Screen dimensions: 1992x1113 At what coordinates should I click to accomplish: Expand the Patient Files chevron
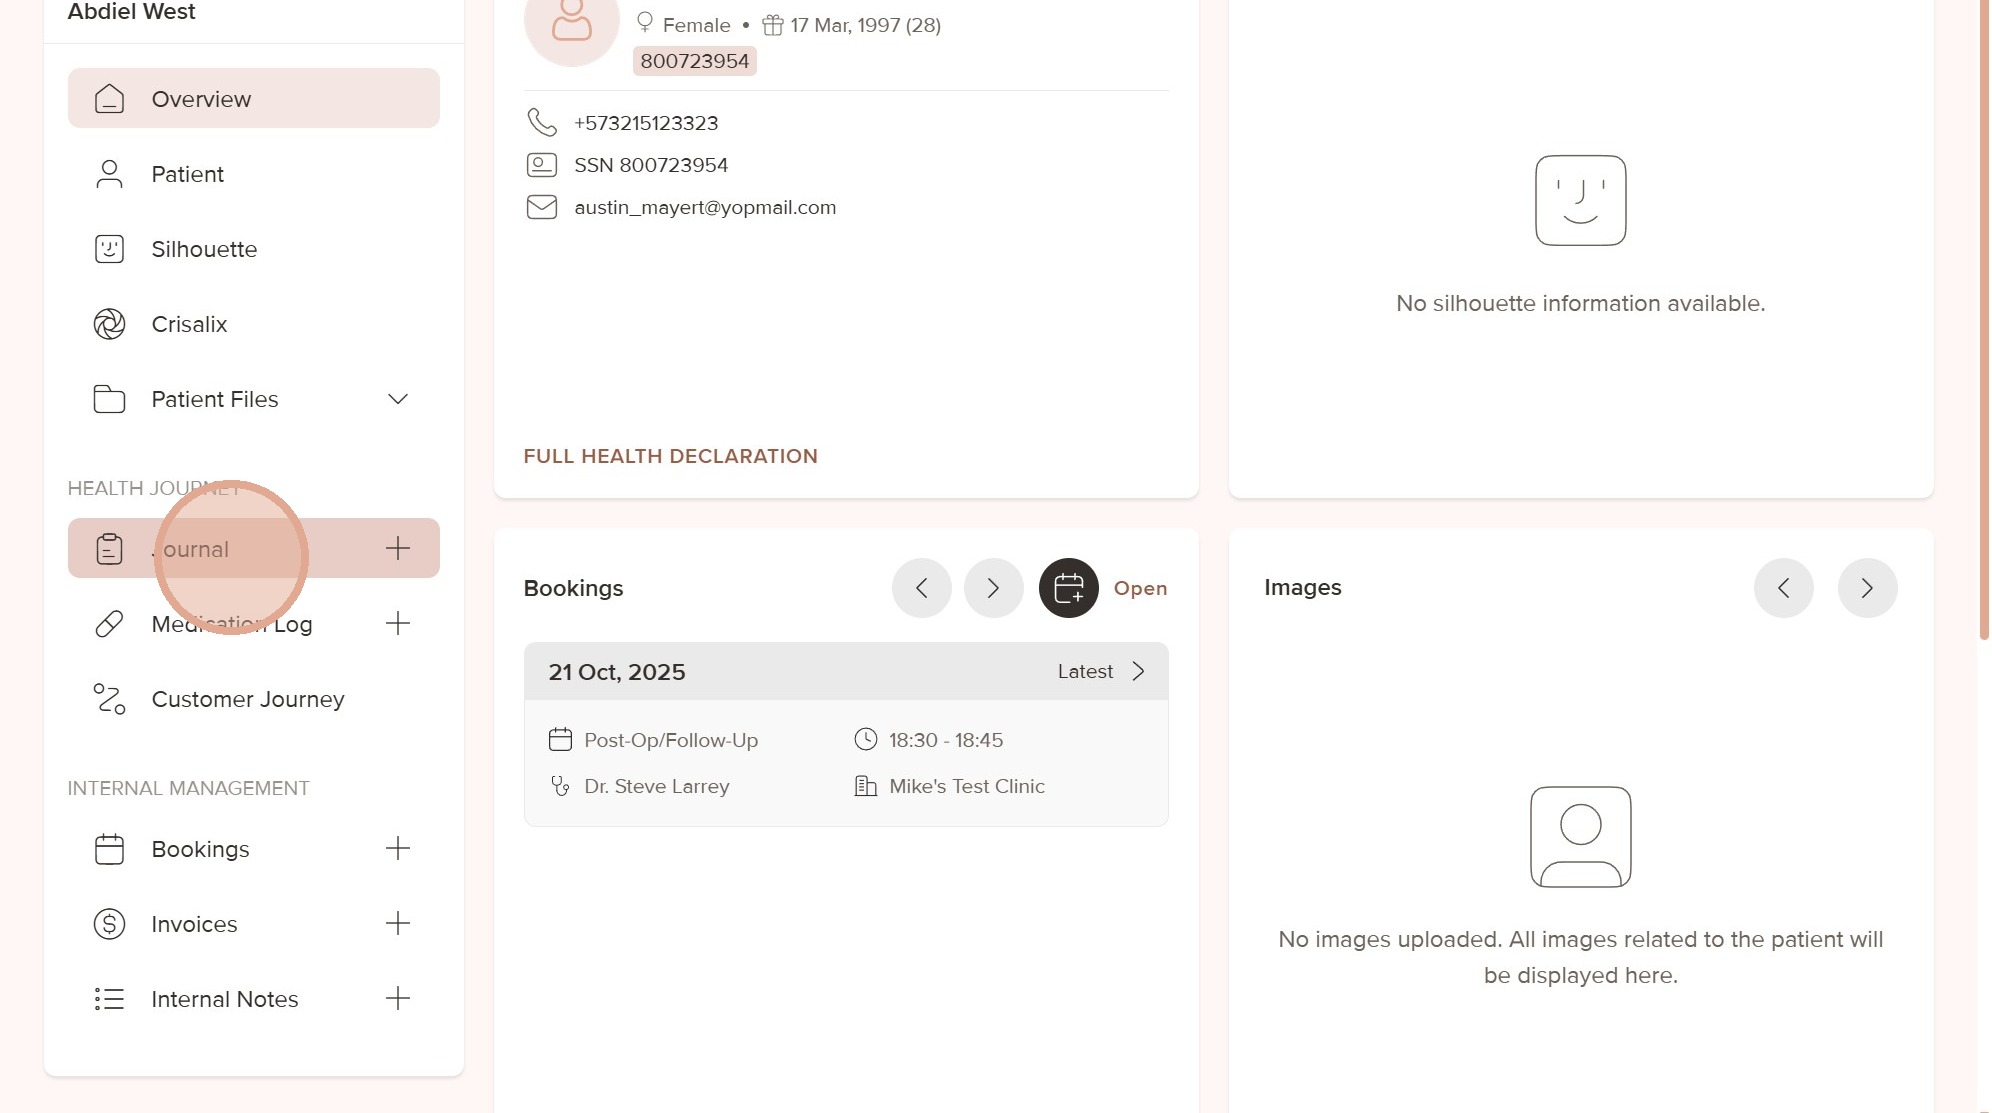click(398, 399)
